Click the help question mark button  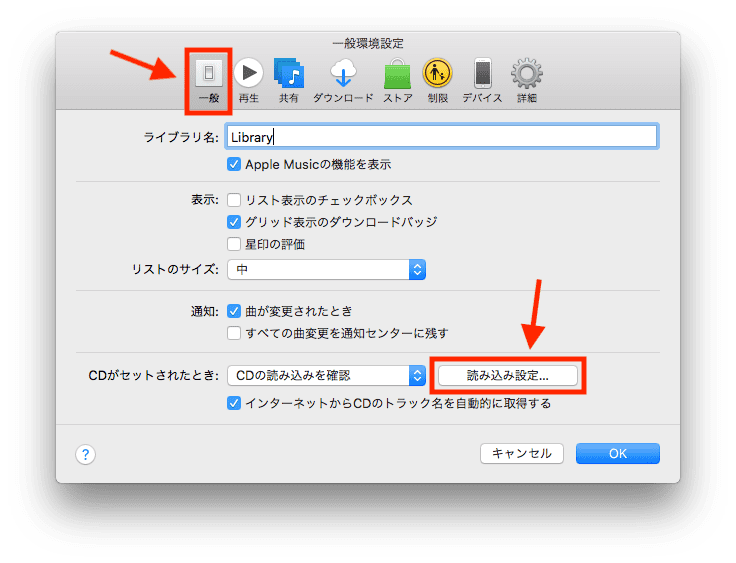pos(85,454)
